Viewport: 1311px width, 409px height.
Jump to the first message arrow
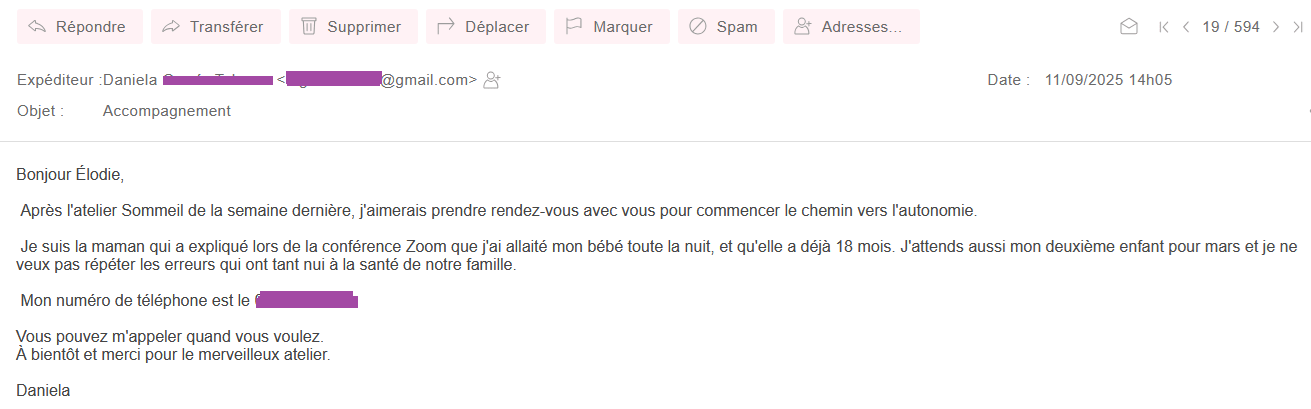(1164, 27)
